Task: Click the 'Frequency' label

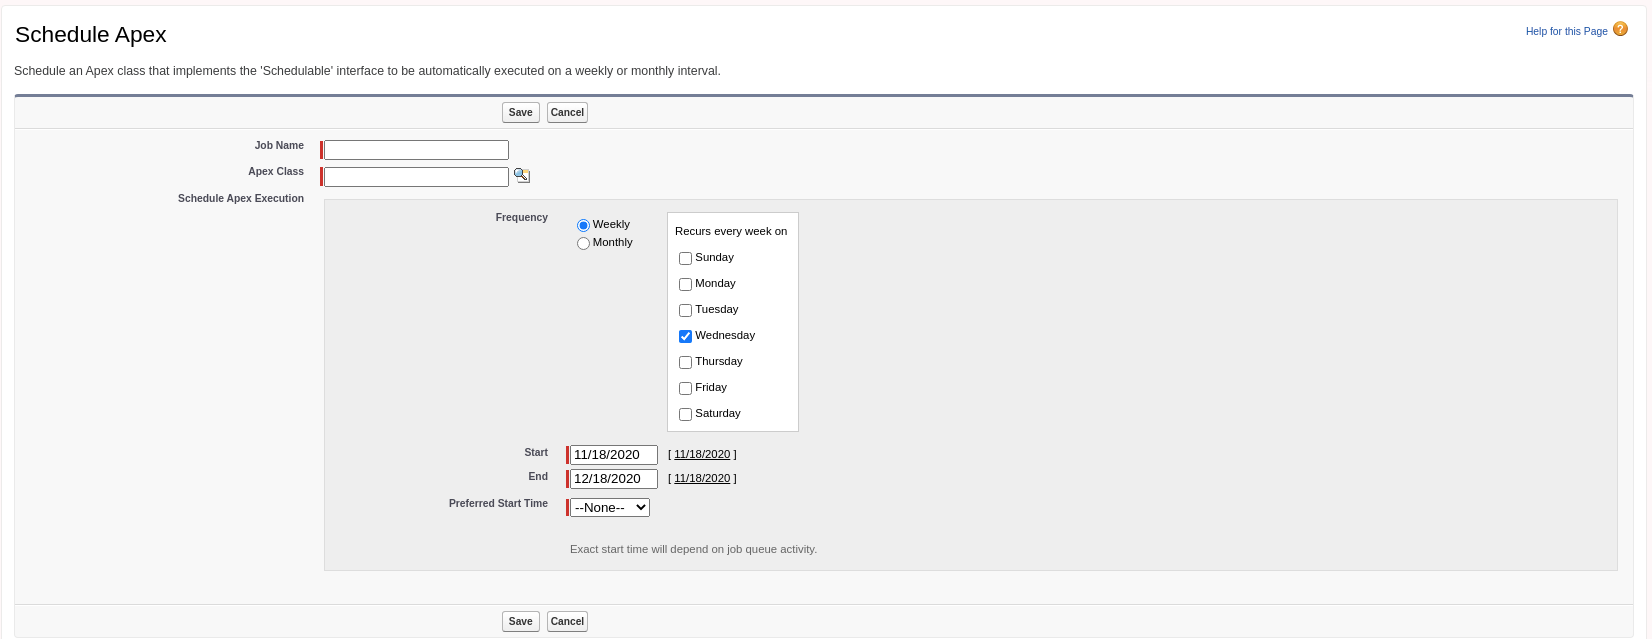Action: (522, 217)
